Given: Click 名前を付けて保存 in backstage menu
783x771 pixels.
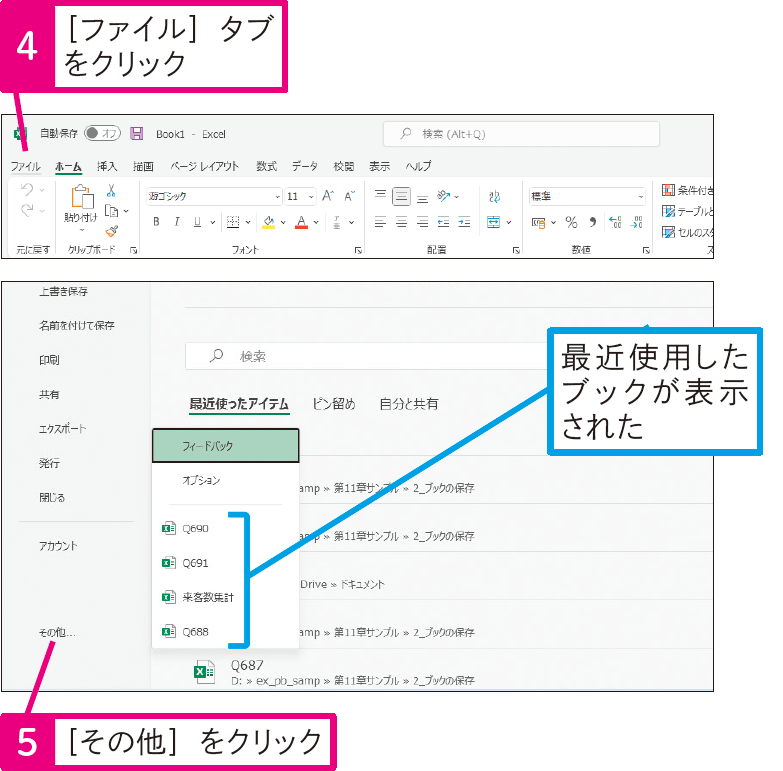Looking at the screenshot, I should coord(77,326).
